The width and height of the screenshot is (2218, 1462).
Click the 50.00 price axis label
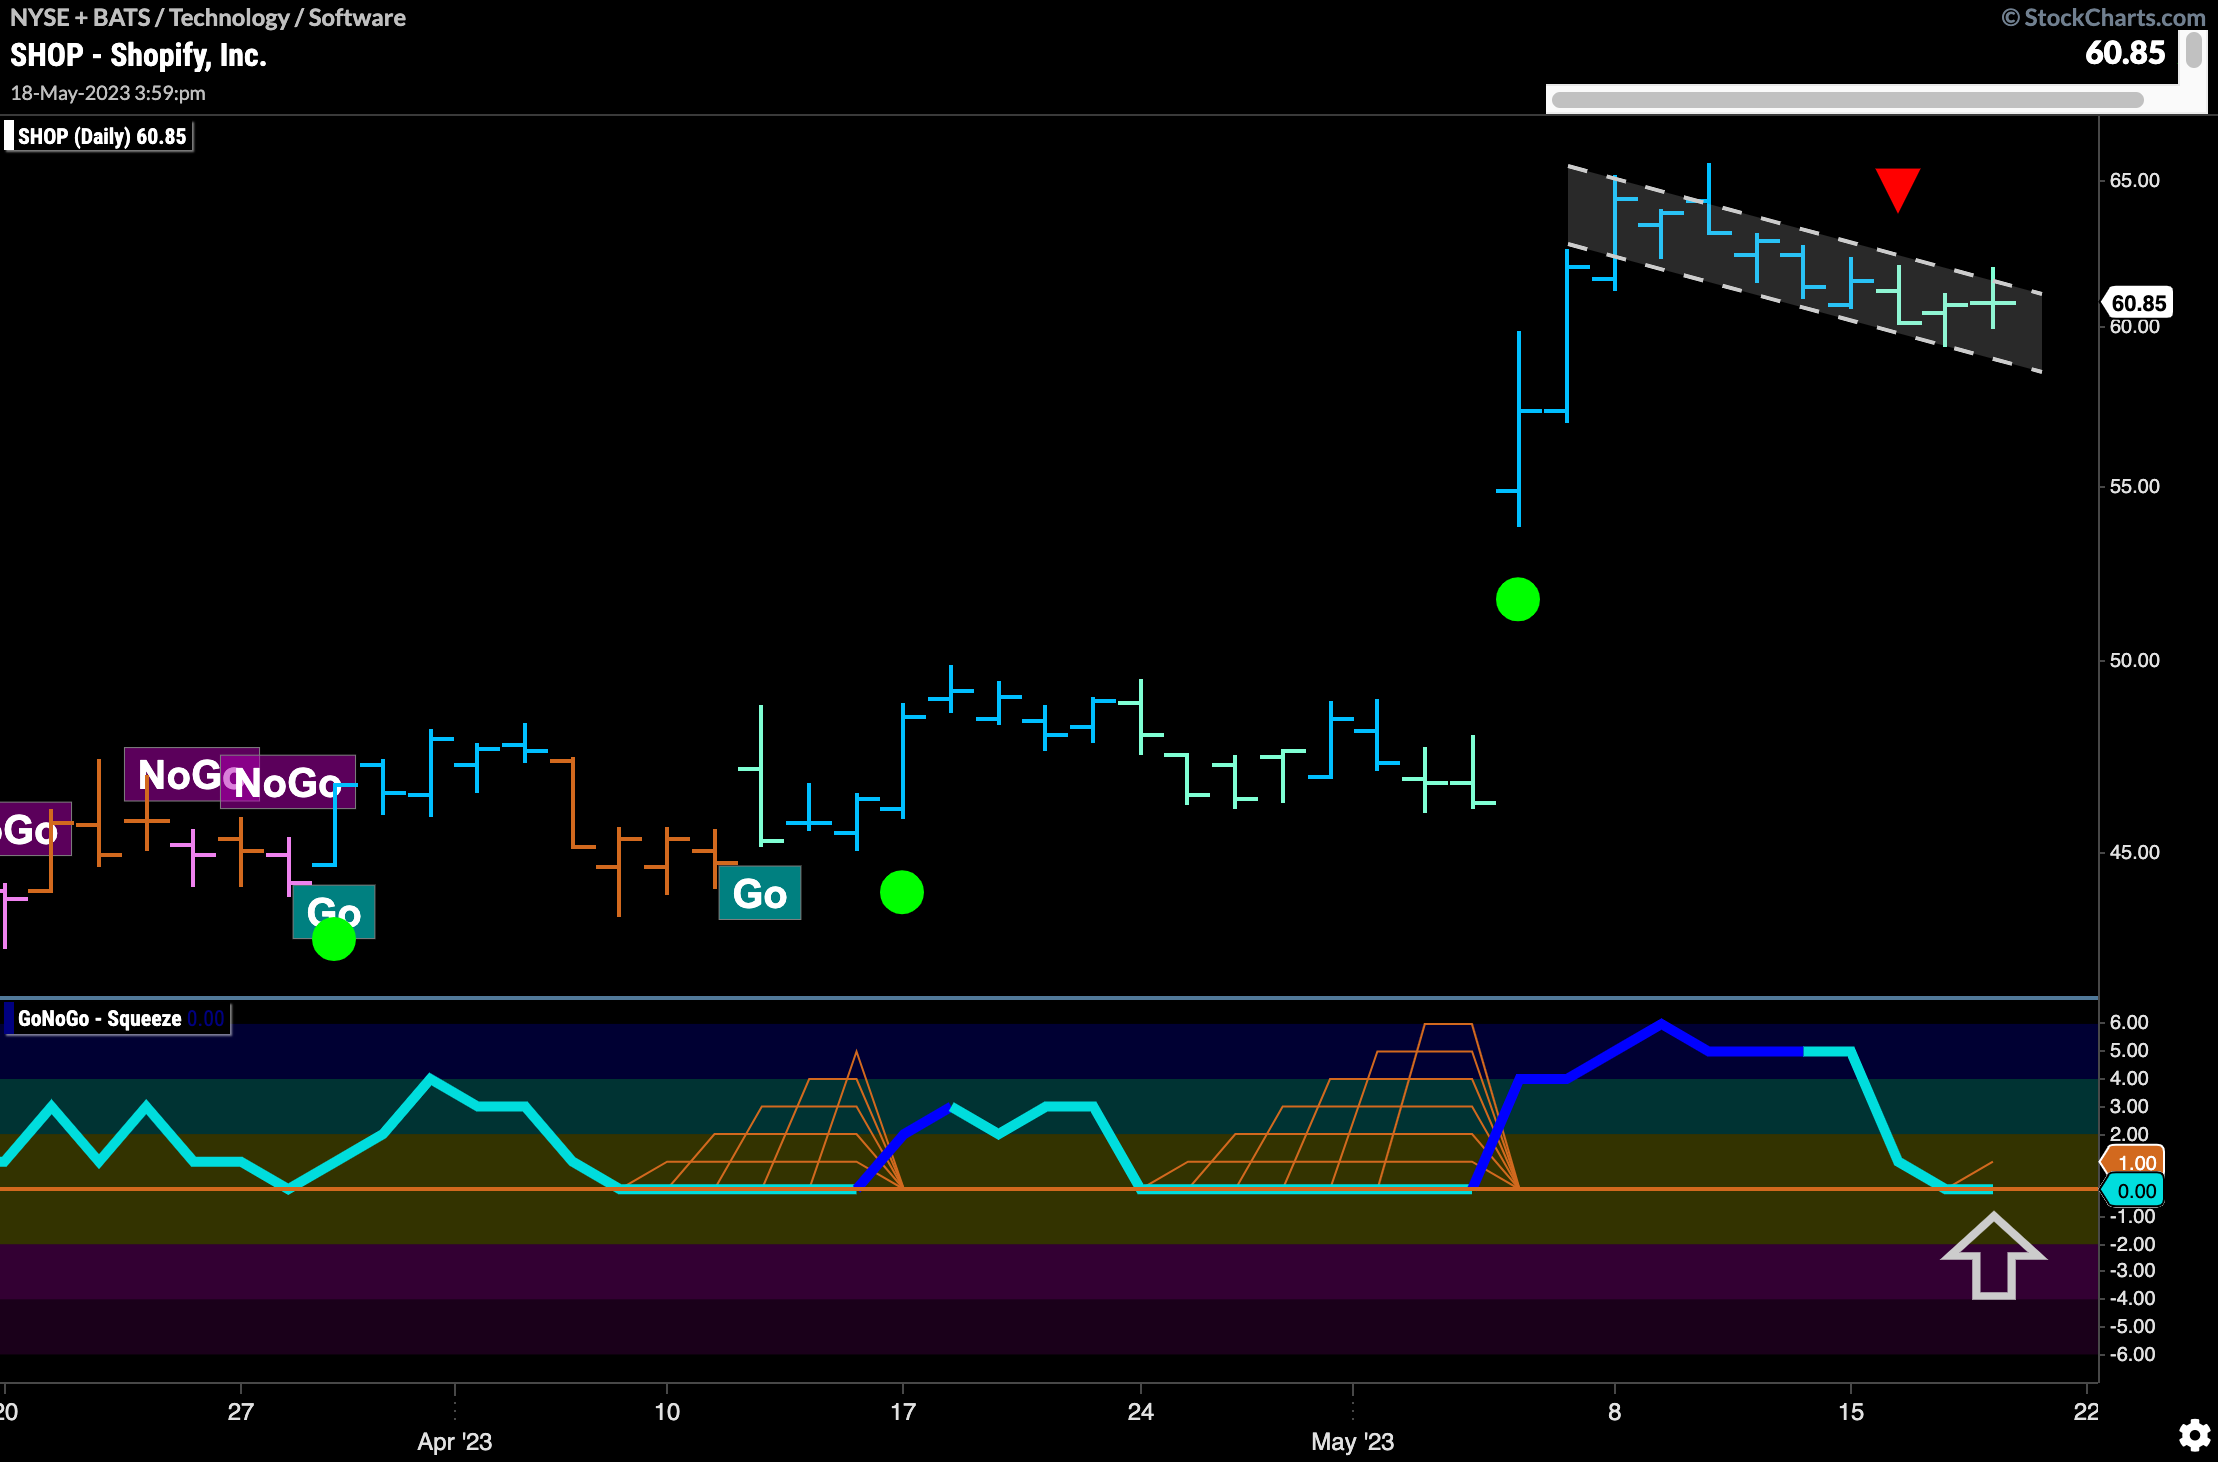(2134, 660)
